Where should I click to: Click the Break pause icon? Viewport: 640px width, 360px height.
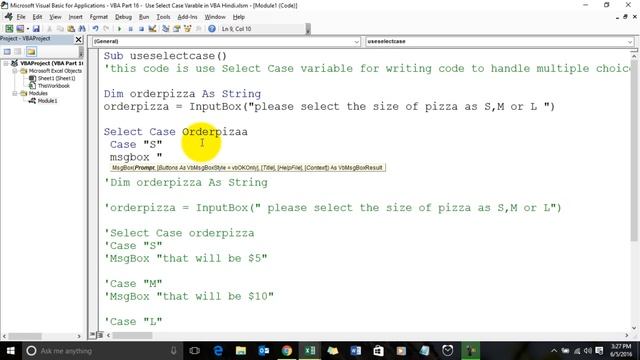tap(131, 29)
